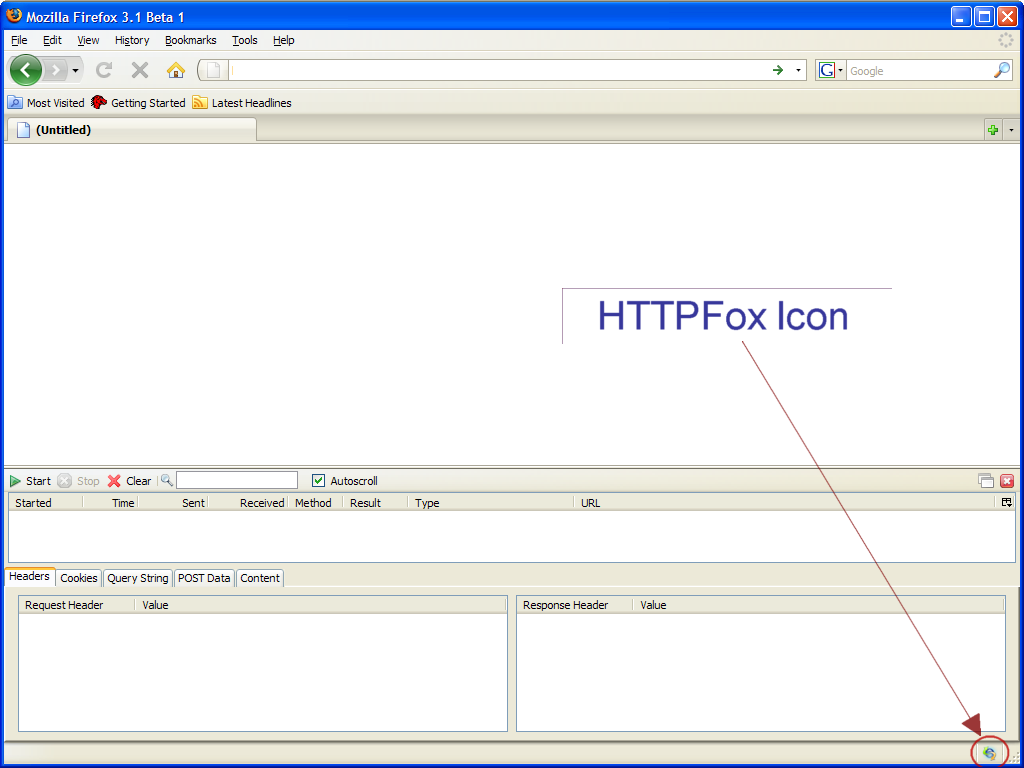Toggle the Autoscroll checkbox
Viewport: 1024px width, 768px height.
coord(319,481)
